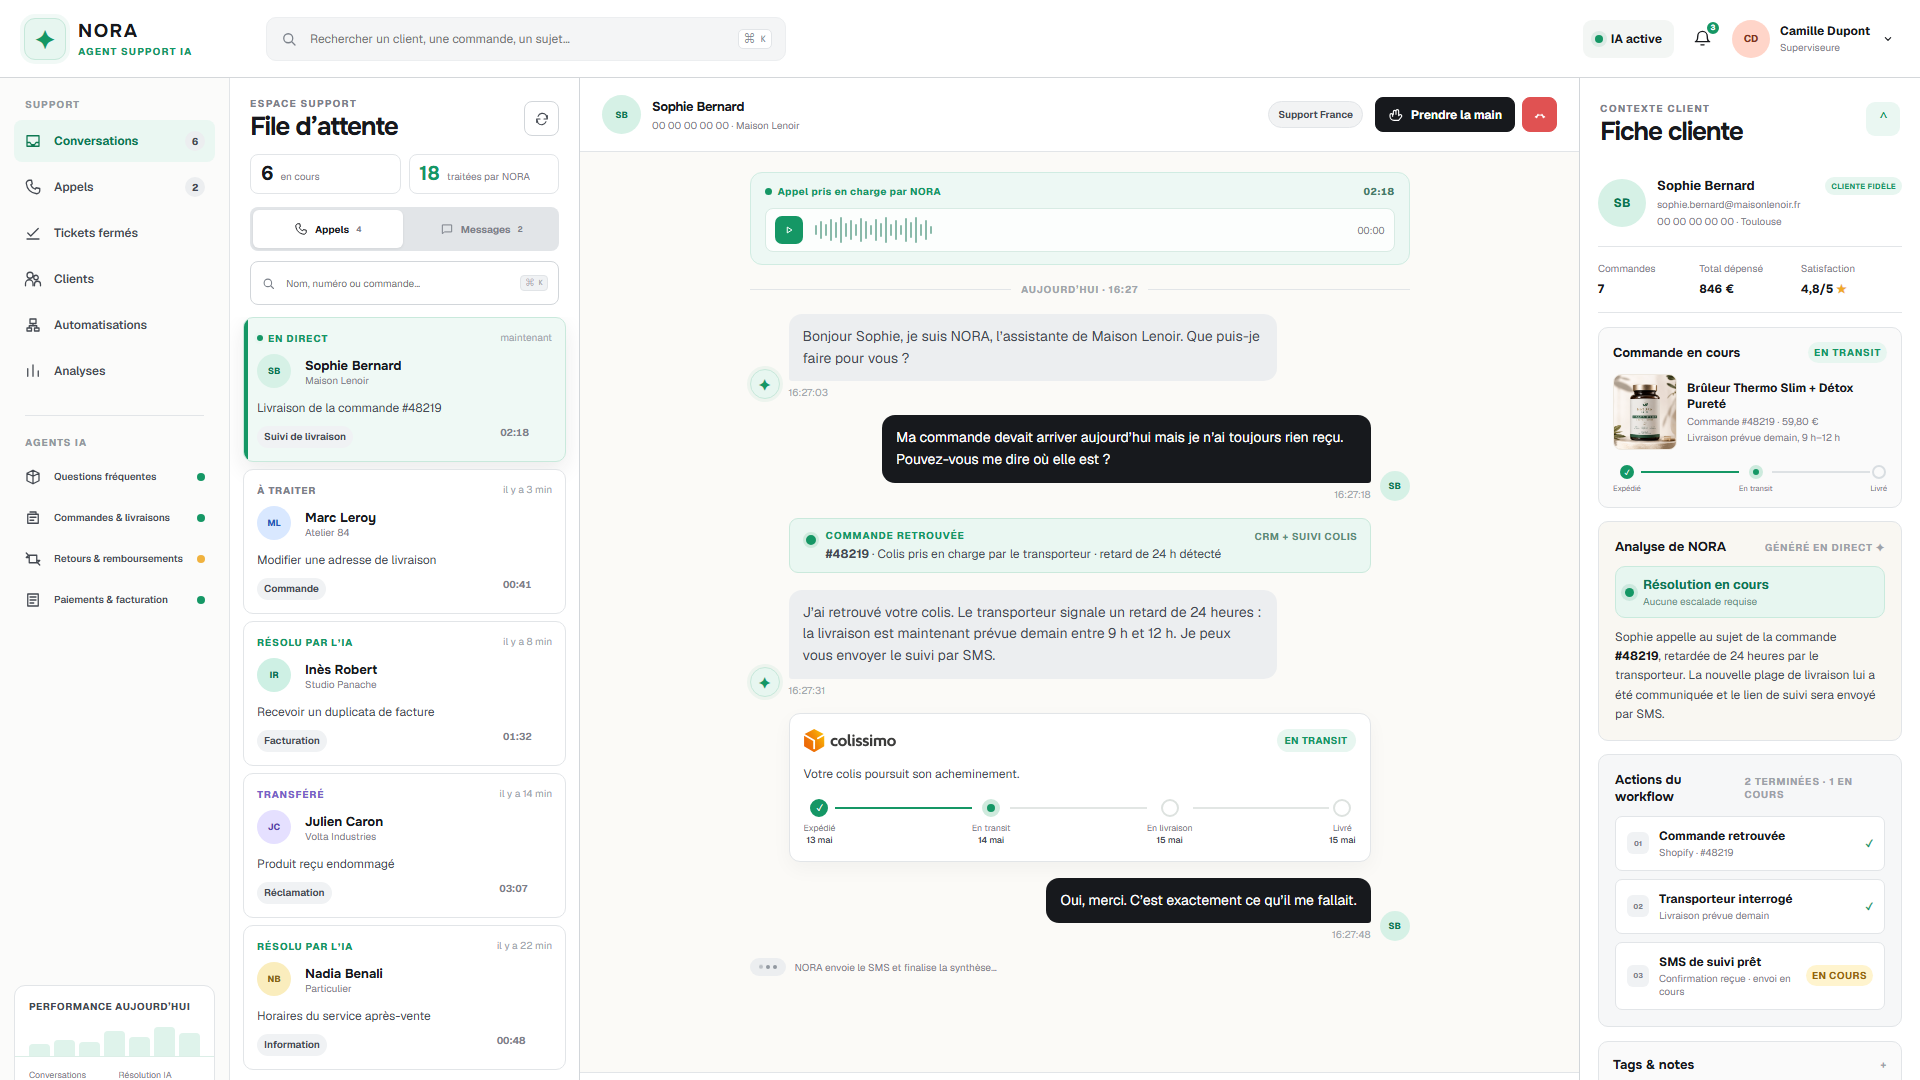
Task: Click the 18 traitées par NORA stat
Action: pyautogui.click(x=484, y=174)
